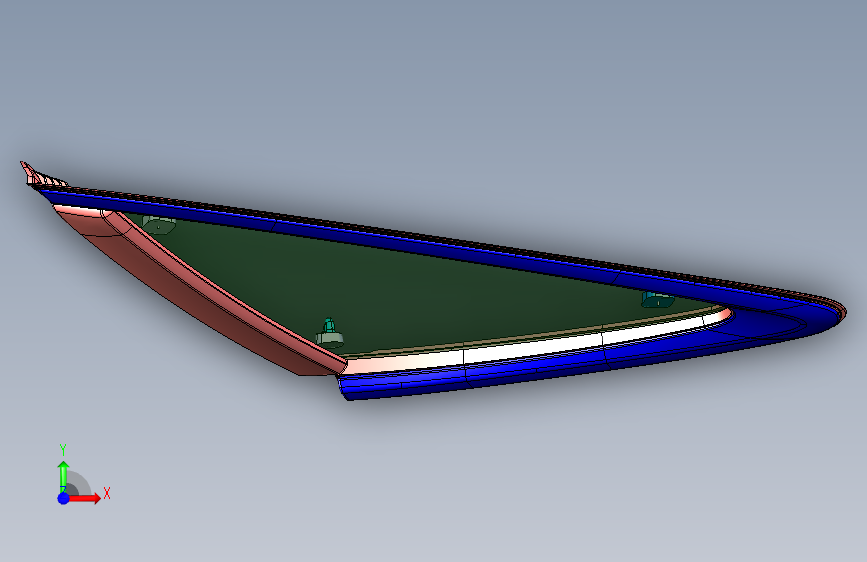867x562 pixels.
Task: Click the green Y axis arrow on triad
Action: 64,477
